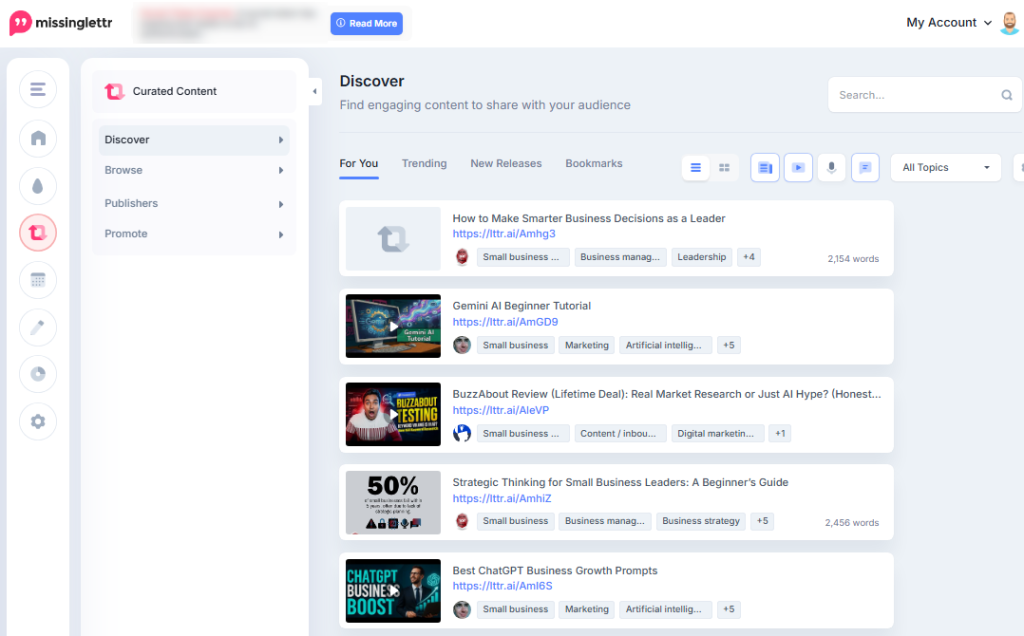Screen dimensions: 1024x636
Task: Switch to the Trending tab
Action: click(x=424, y=163)
